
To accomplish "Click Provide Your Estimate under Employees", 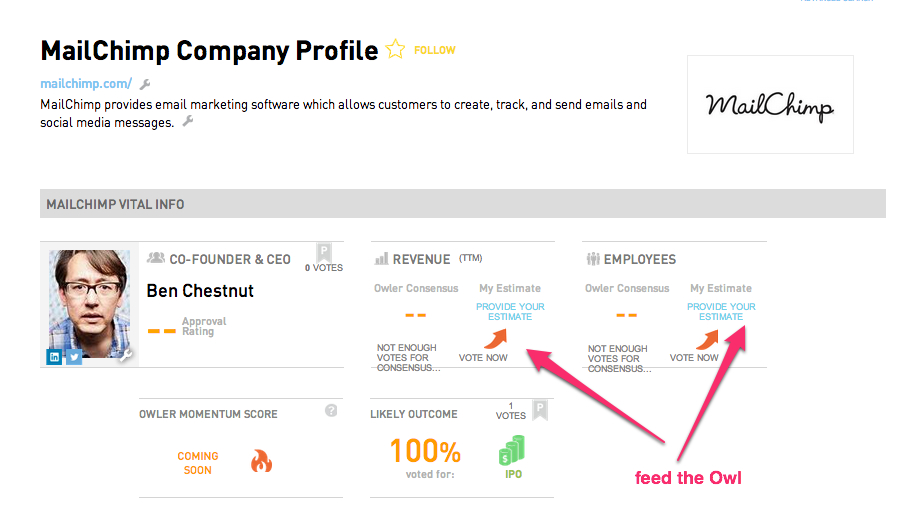I will (721, 312).
